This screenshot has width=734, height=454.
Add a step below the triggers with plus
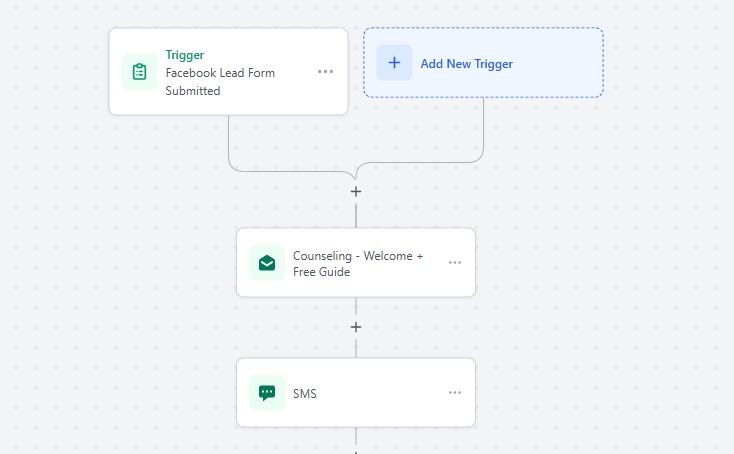click(356, 191)
